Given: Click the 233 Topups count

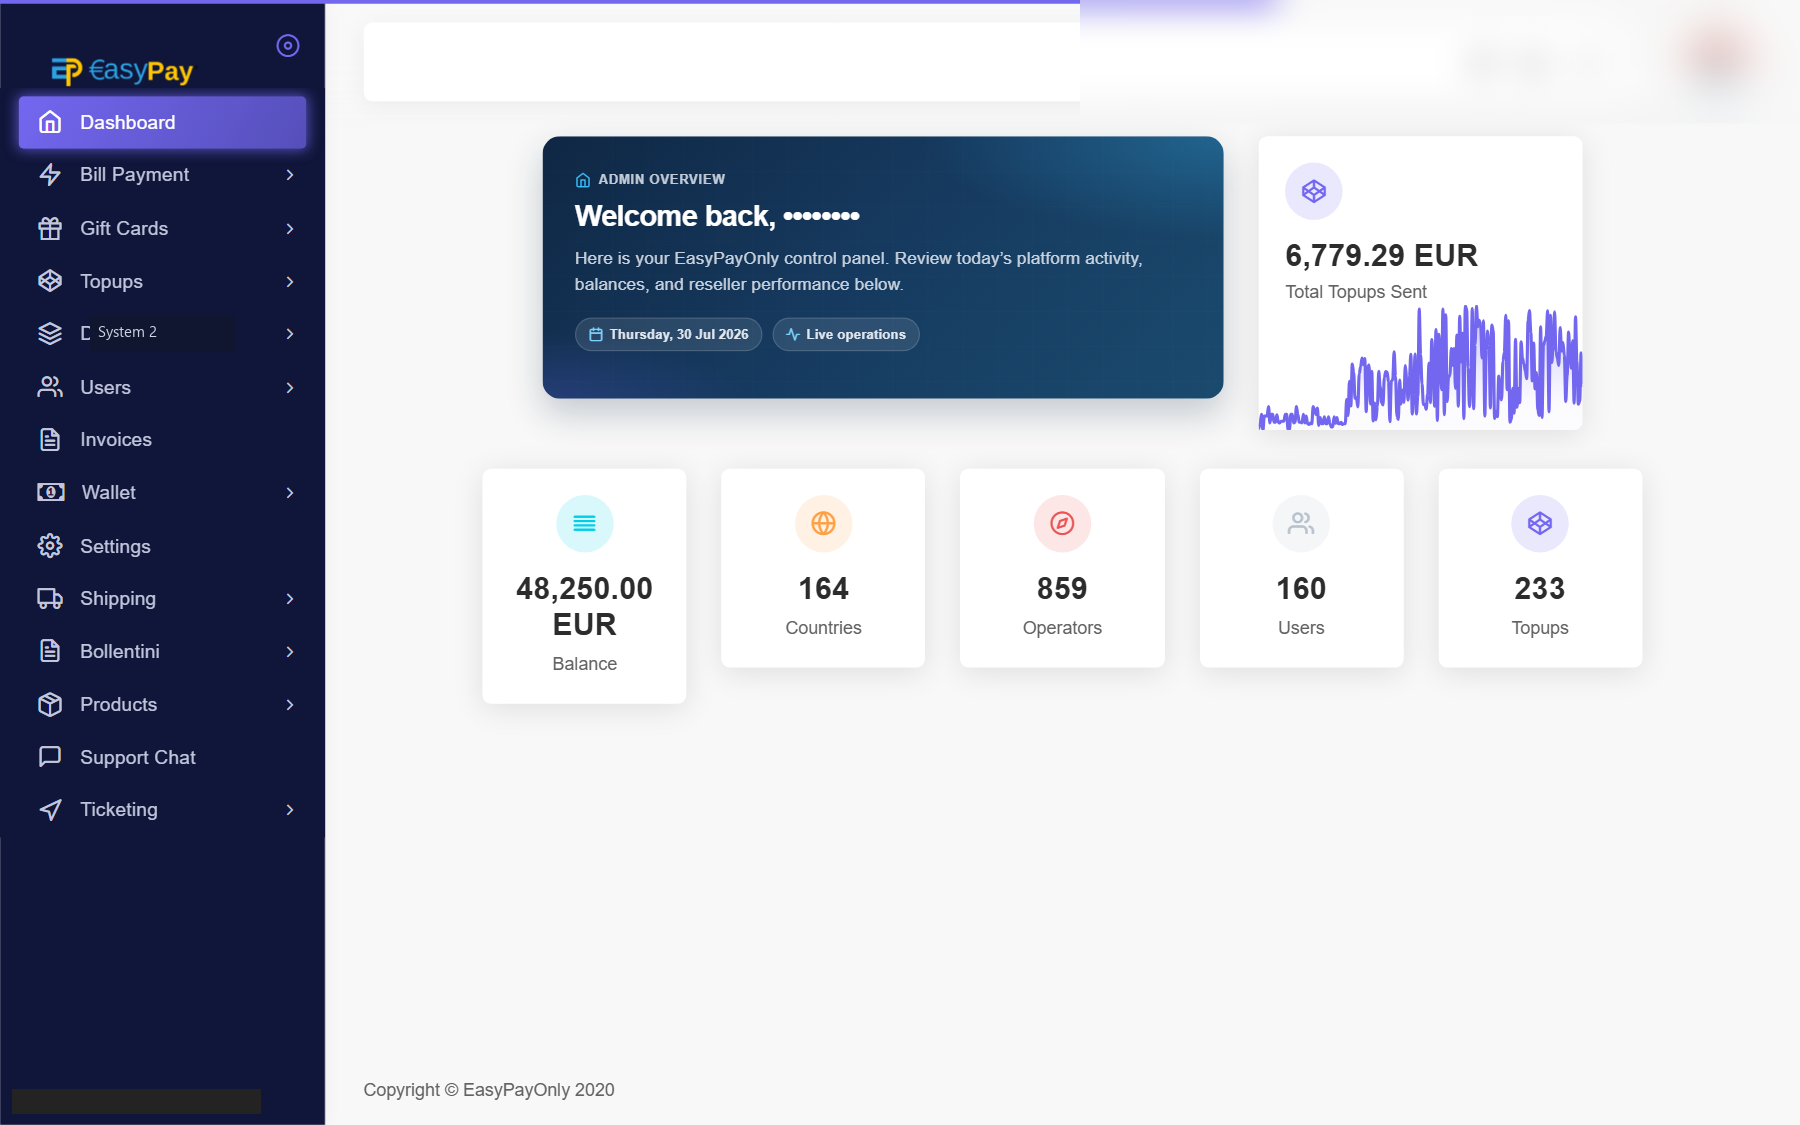Looking at the screenshot, I should [x=1540, y=588].
